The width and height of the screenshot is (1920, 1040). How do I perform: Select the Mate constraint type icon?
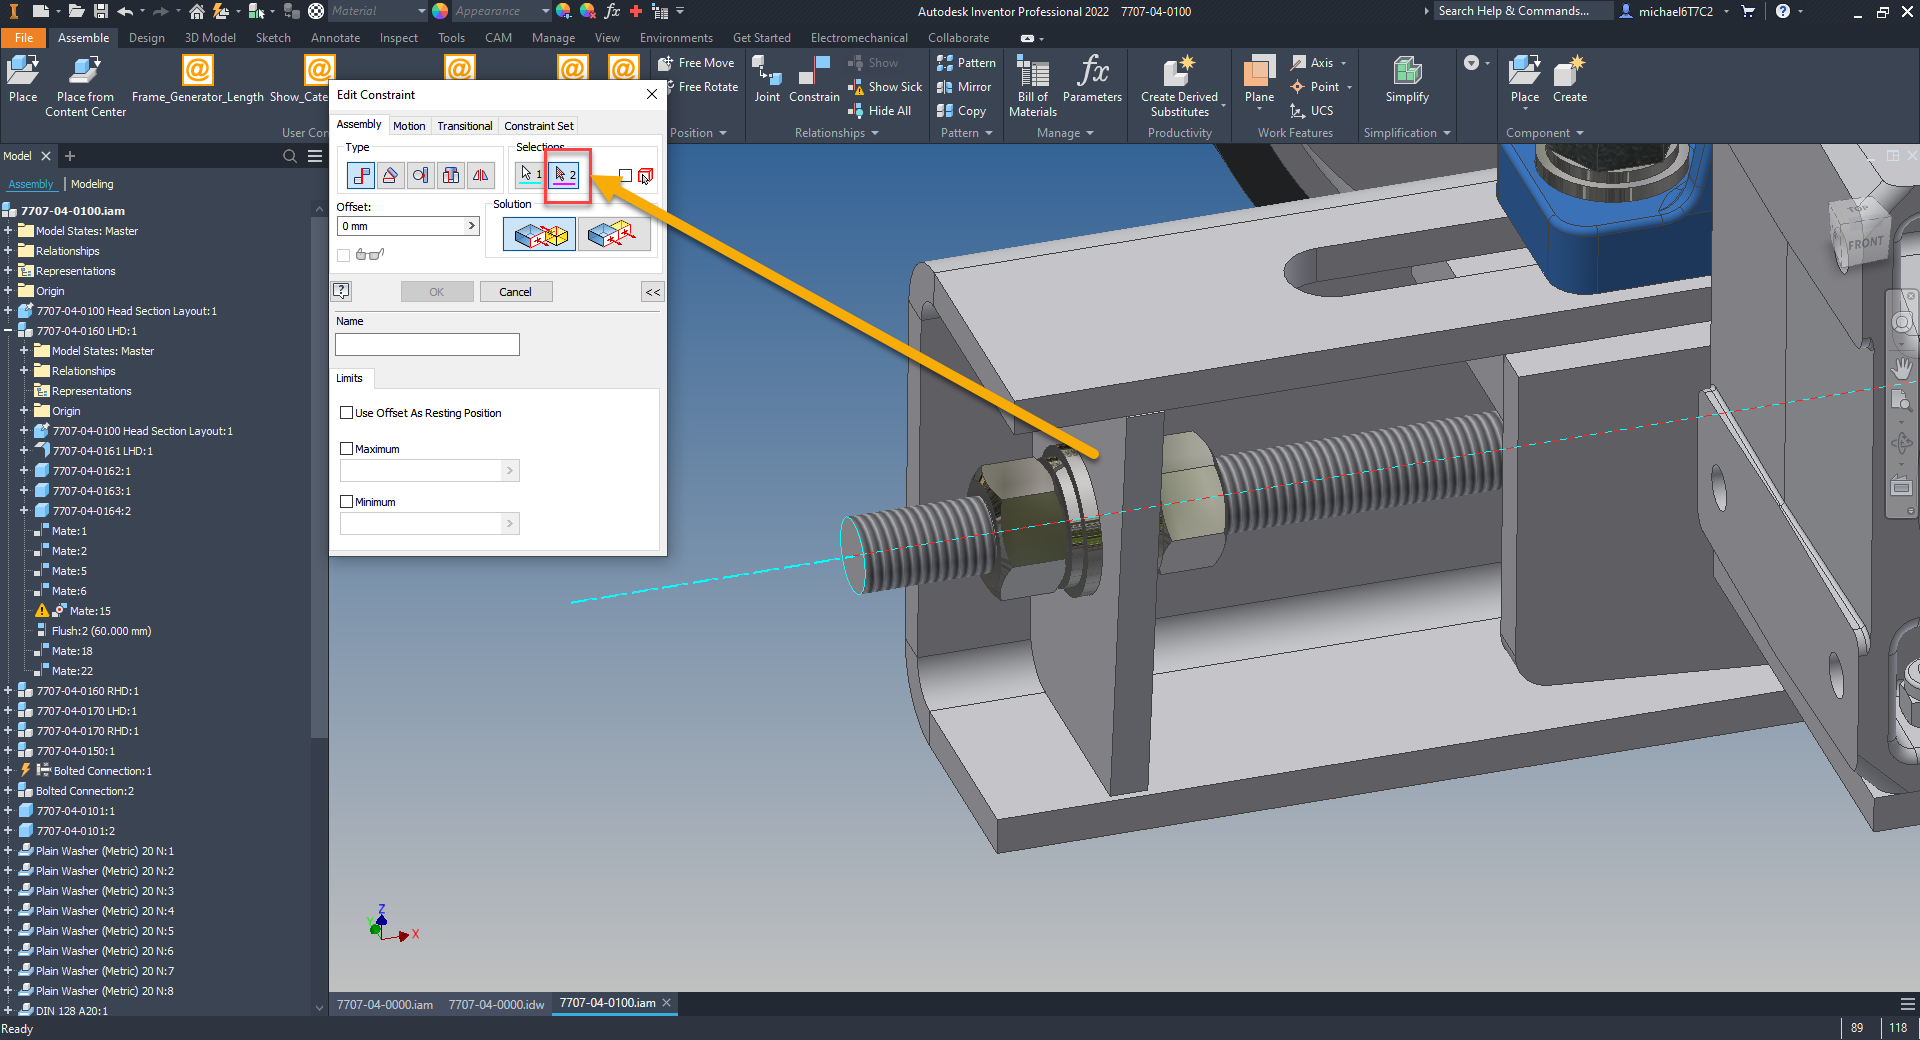[360, 175]
